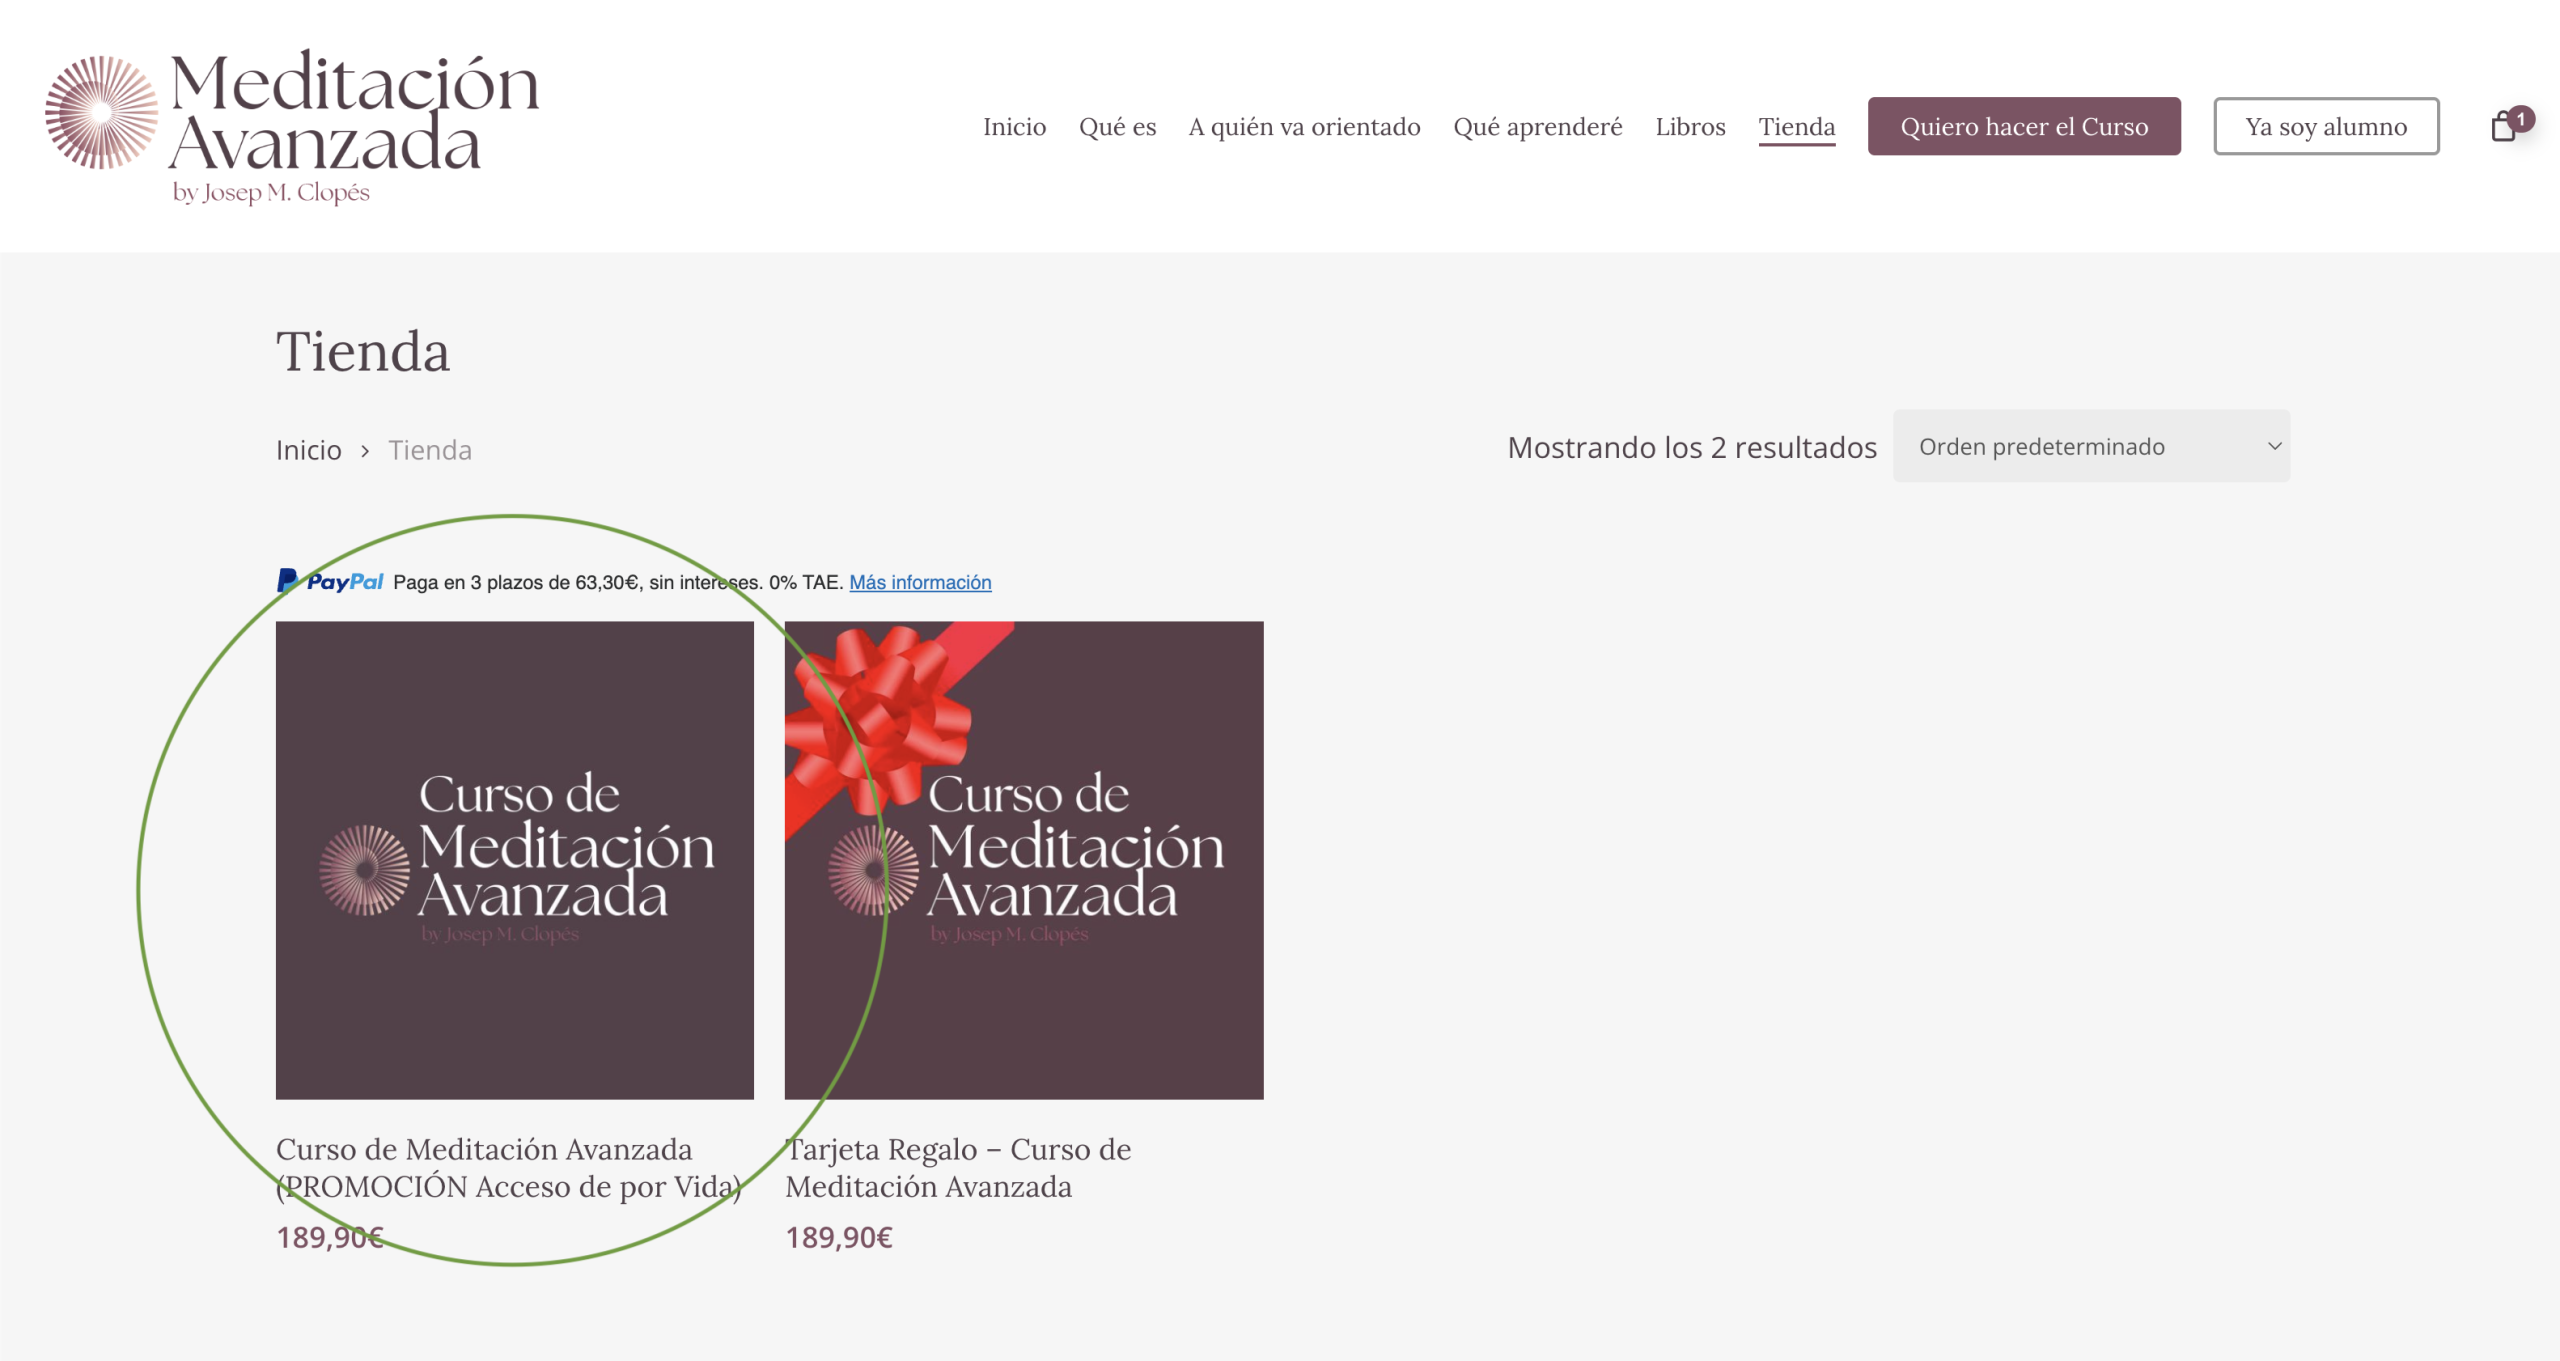Follow the Más información PayPal link
Screen dimensions: 2560x1361
tap(920, 582)
